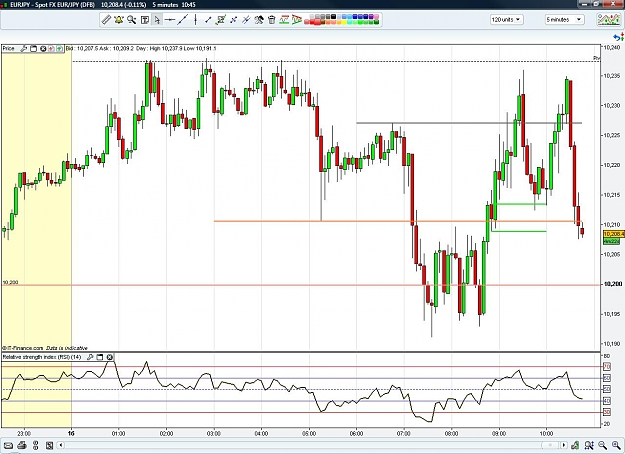
Task: Click the printer icon at bottom left
Action: click(22, 445)
